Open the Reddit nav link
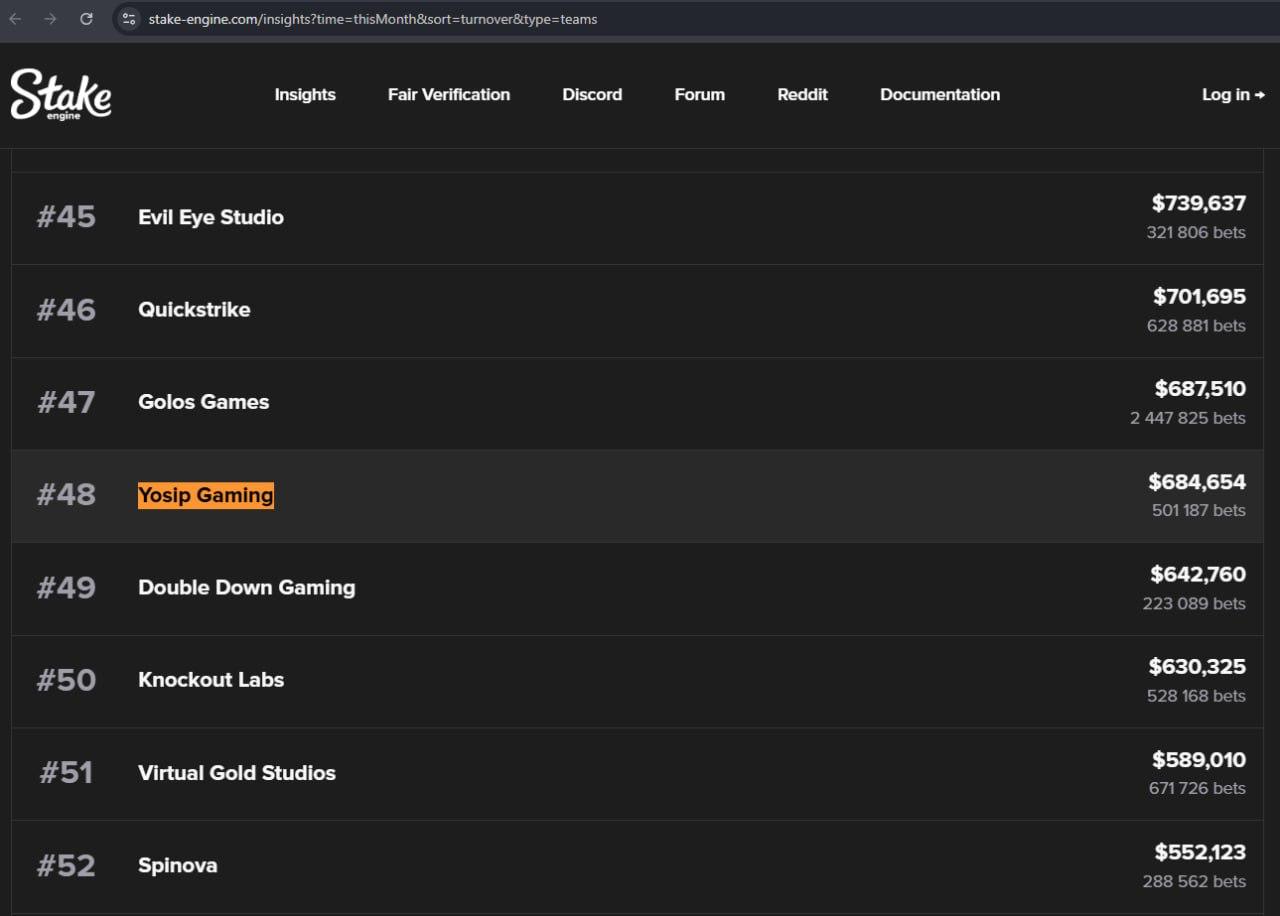Screen dimensions: 1280x916 pos(803,95)
